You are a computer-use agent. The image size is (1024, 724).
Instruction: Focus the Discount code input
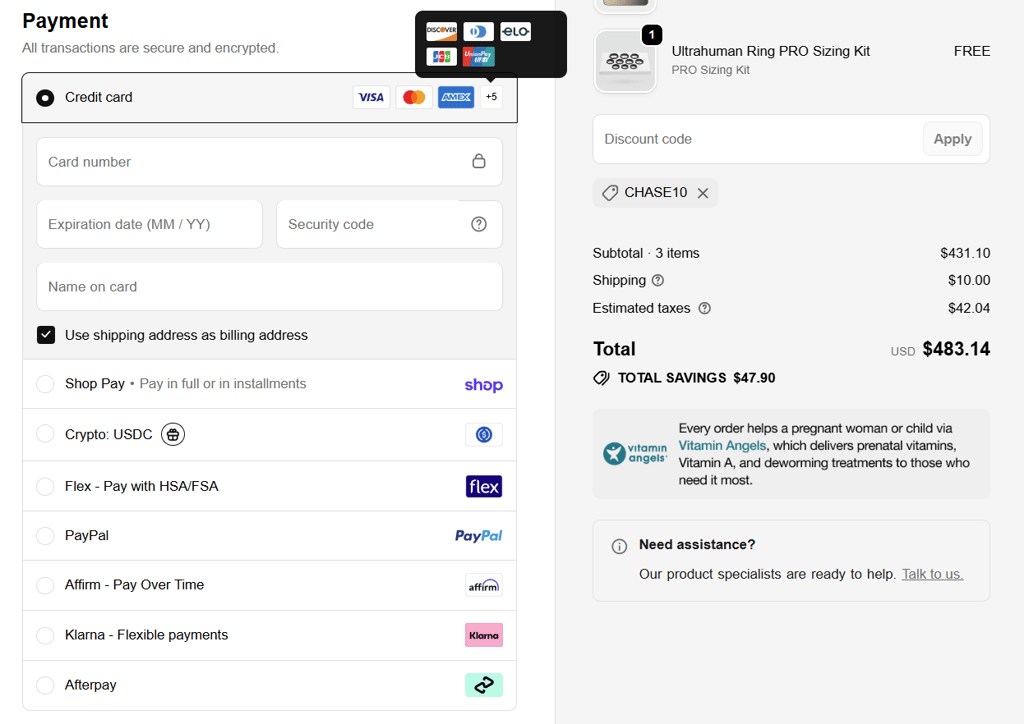[758, 139]
